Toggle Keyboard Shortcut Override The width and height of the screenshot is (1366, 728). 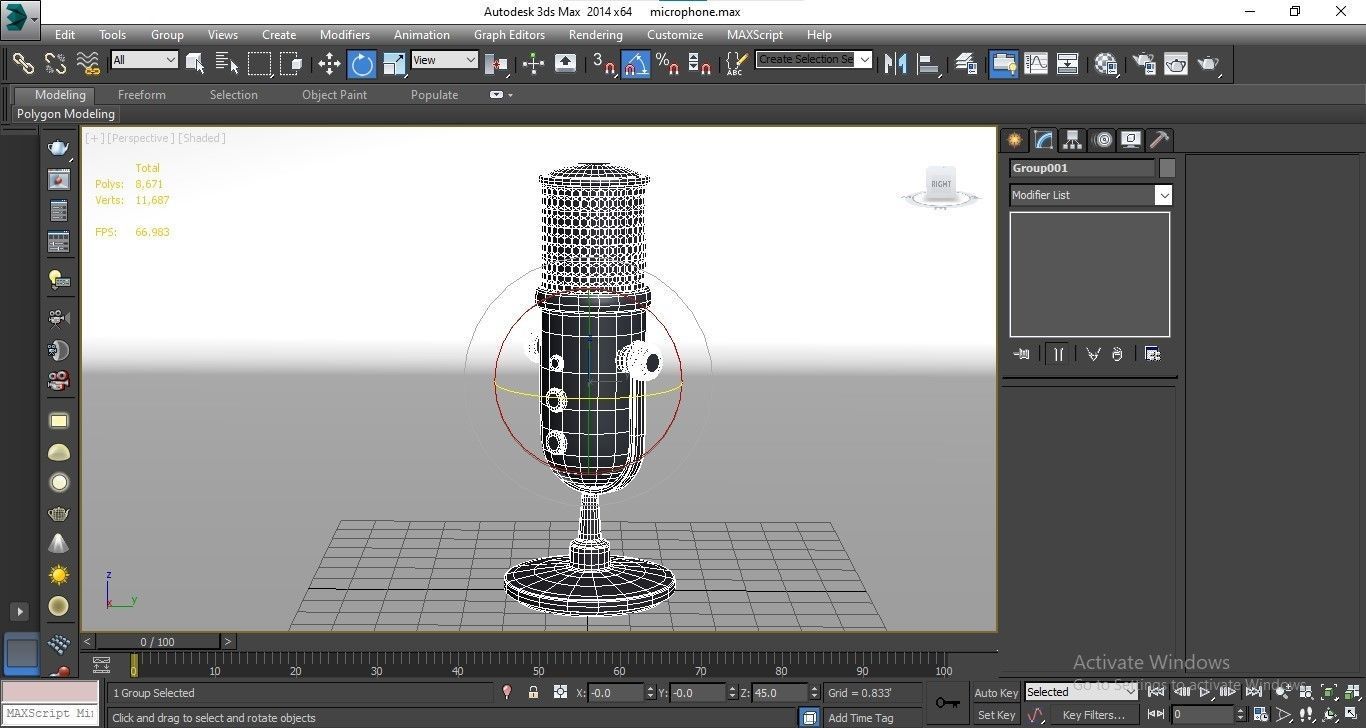point(565,64)
